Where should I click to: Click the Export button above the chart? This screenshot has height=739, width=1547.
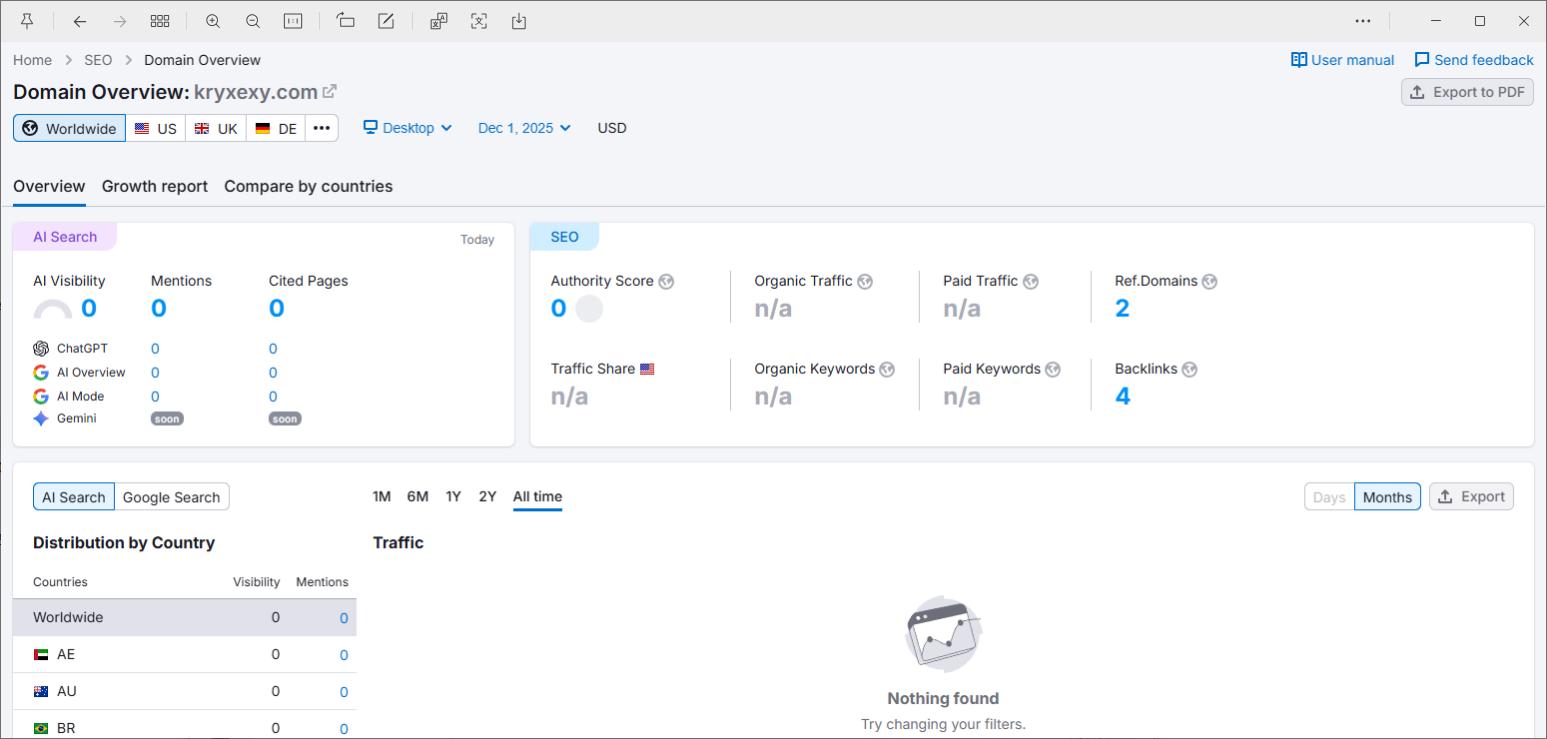click(1471, 497)
